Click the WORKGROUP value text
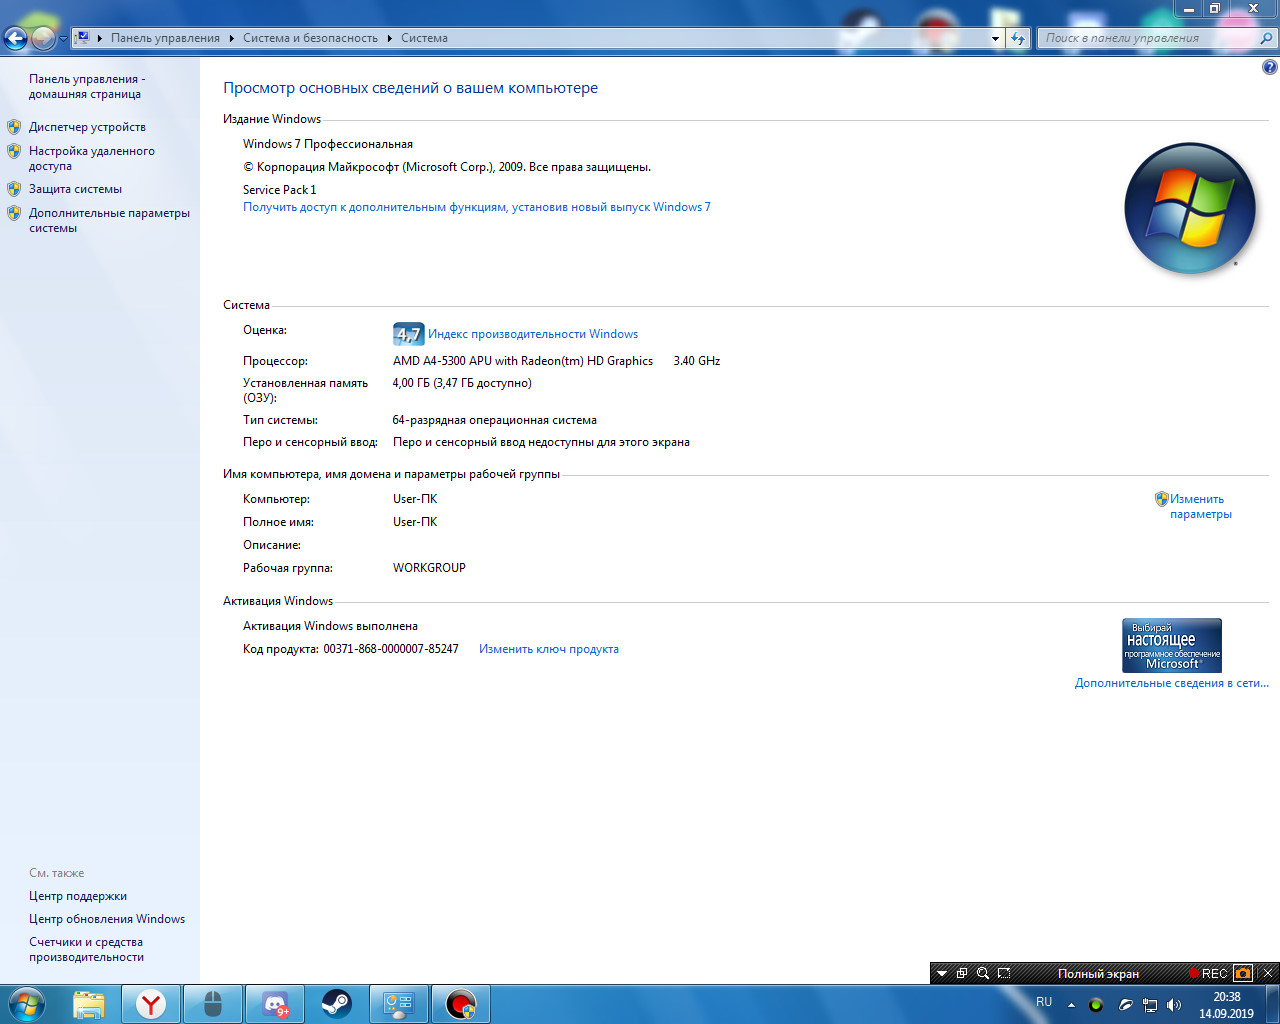 pos(429,567)
